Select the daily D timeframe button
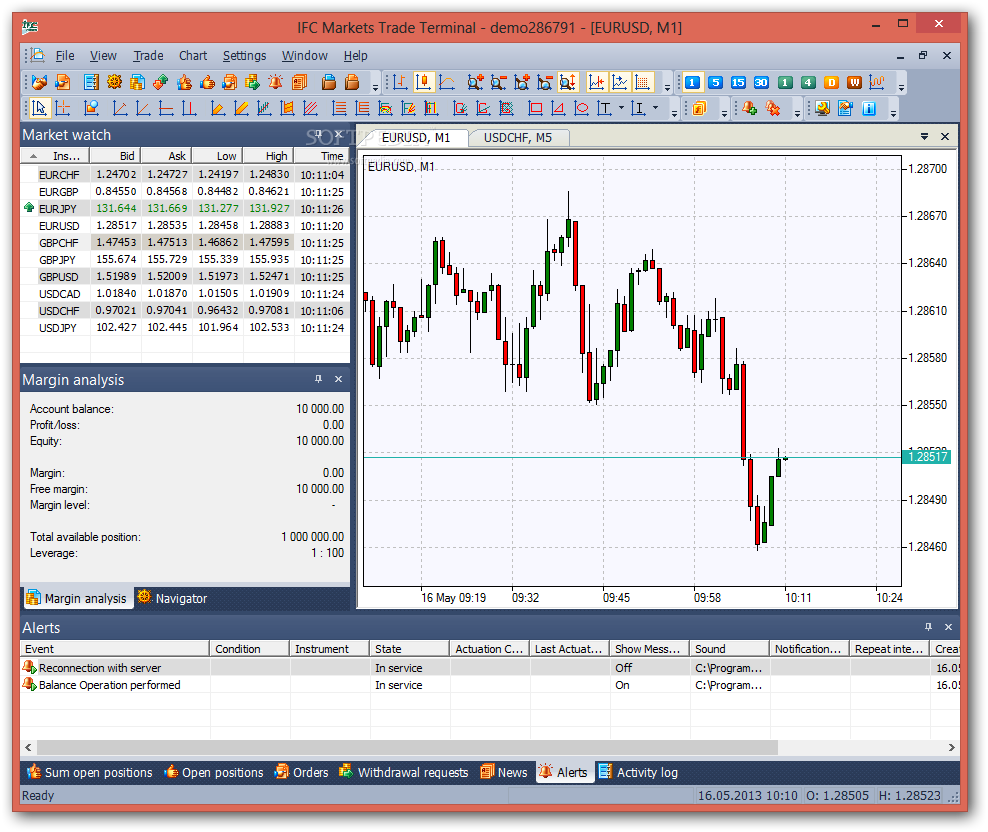988x832 pixels. (x=831, y=83)
